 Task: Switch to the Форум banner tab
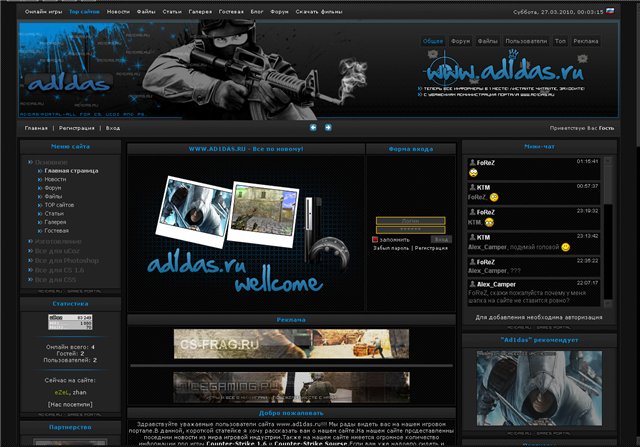[x=460, y=41]
